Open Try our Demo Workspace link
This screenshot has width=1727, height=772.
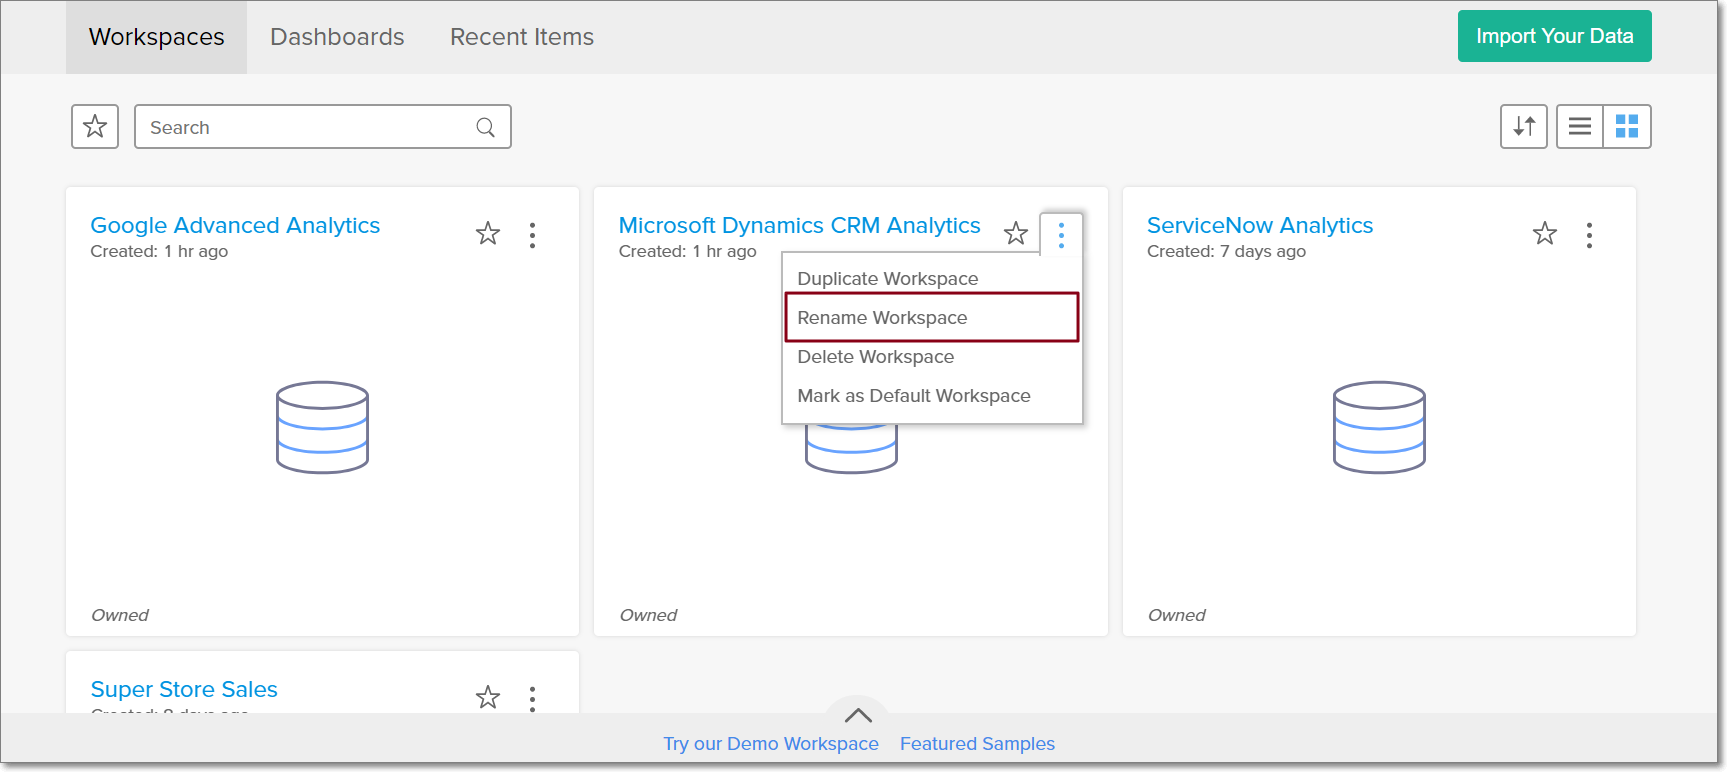point(770,744)
